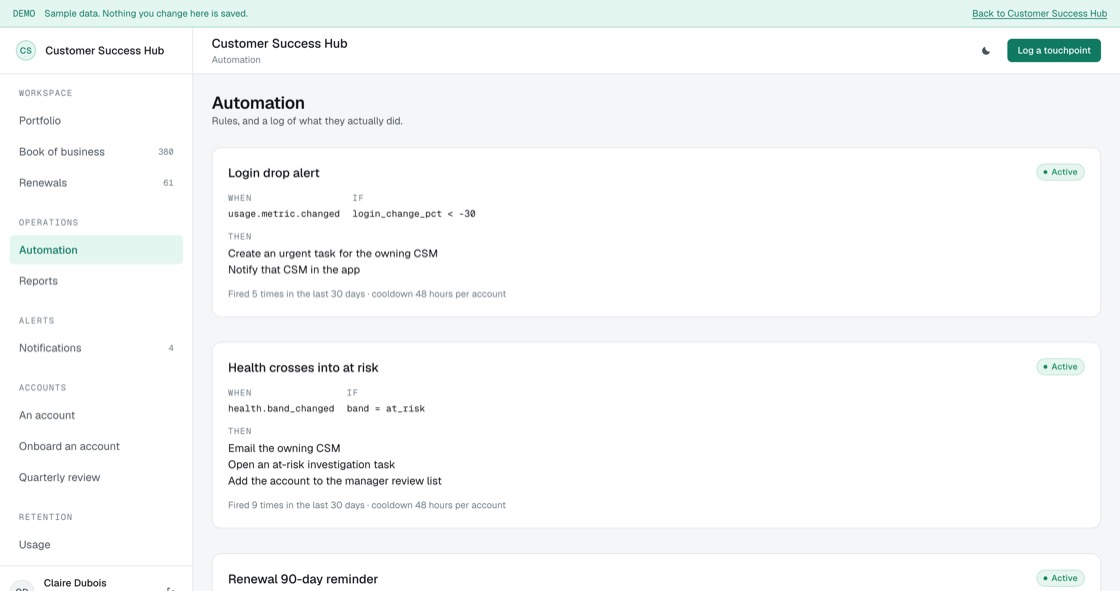This screenshot has height=591, width=1120.
Task: Click Customer Success Hub sidebar title
Action: [104, 51]
